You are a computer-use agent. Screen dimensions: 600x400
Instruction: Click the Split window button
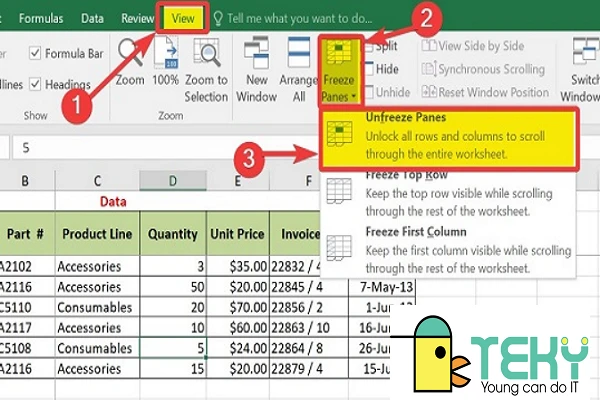[382, 46]
